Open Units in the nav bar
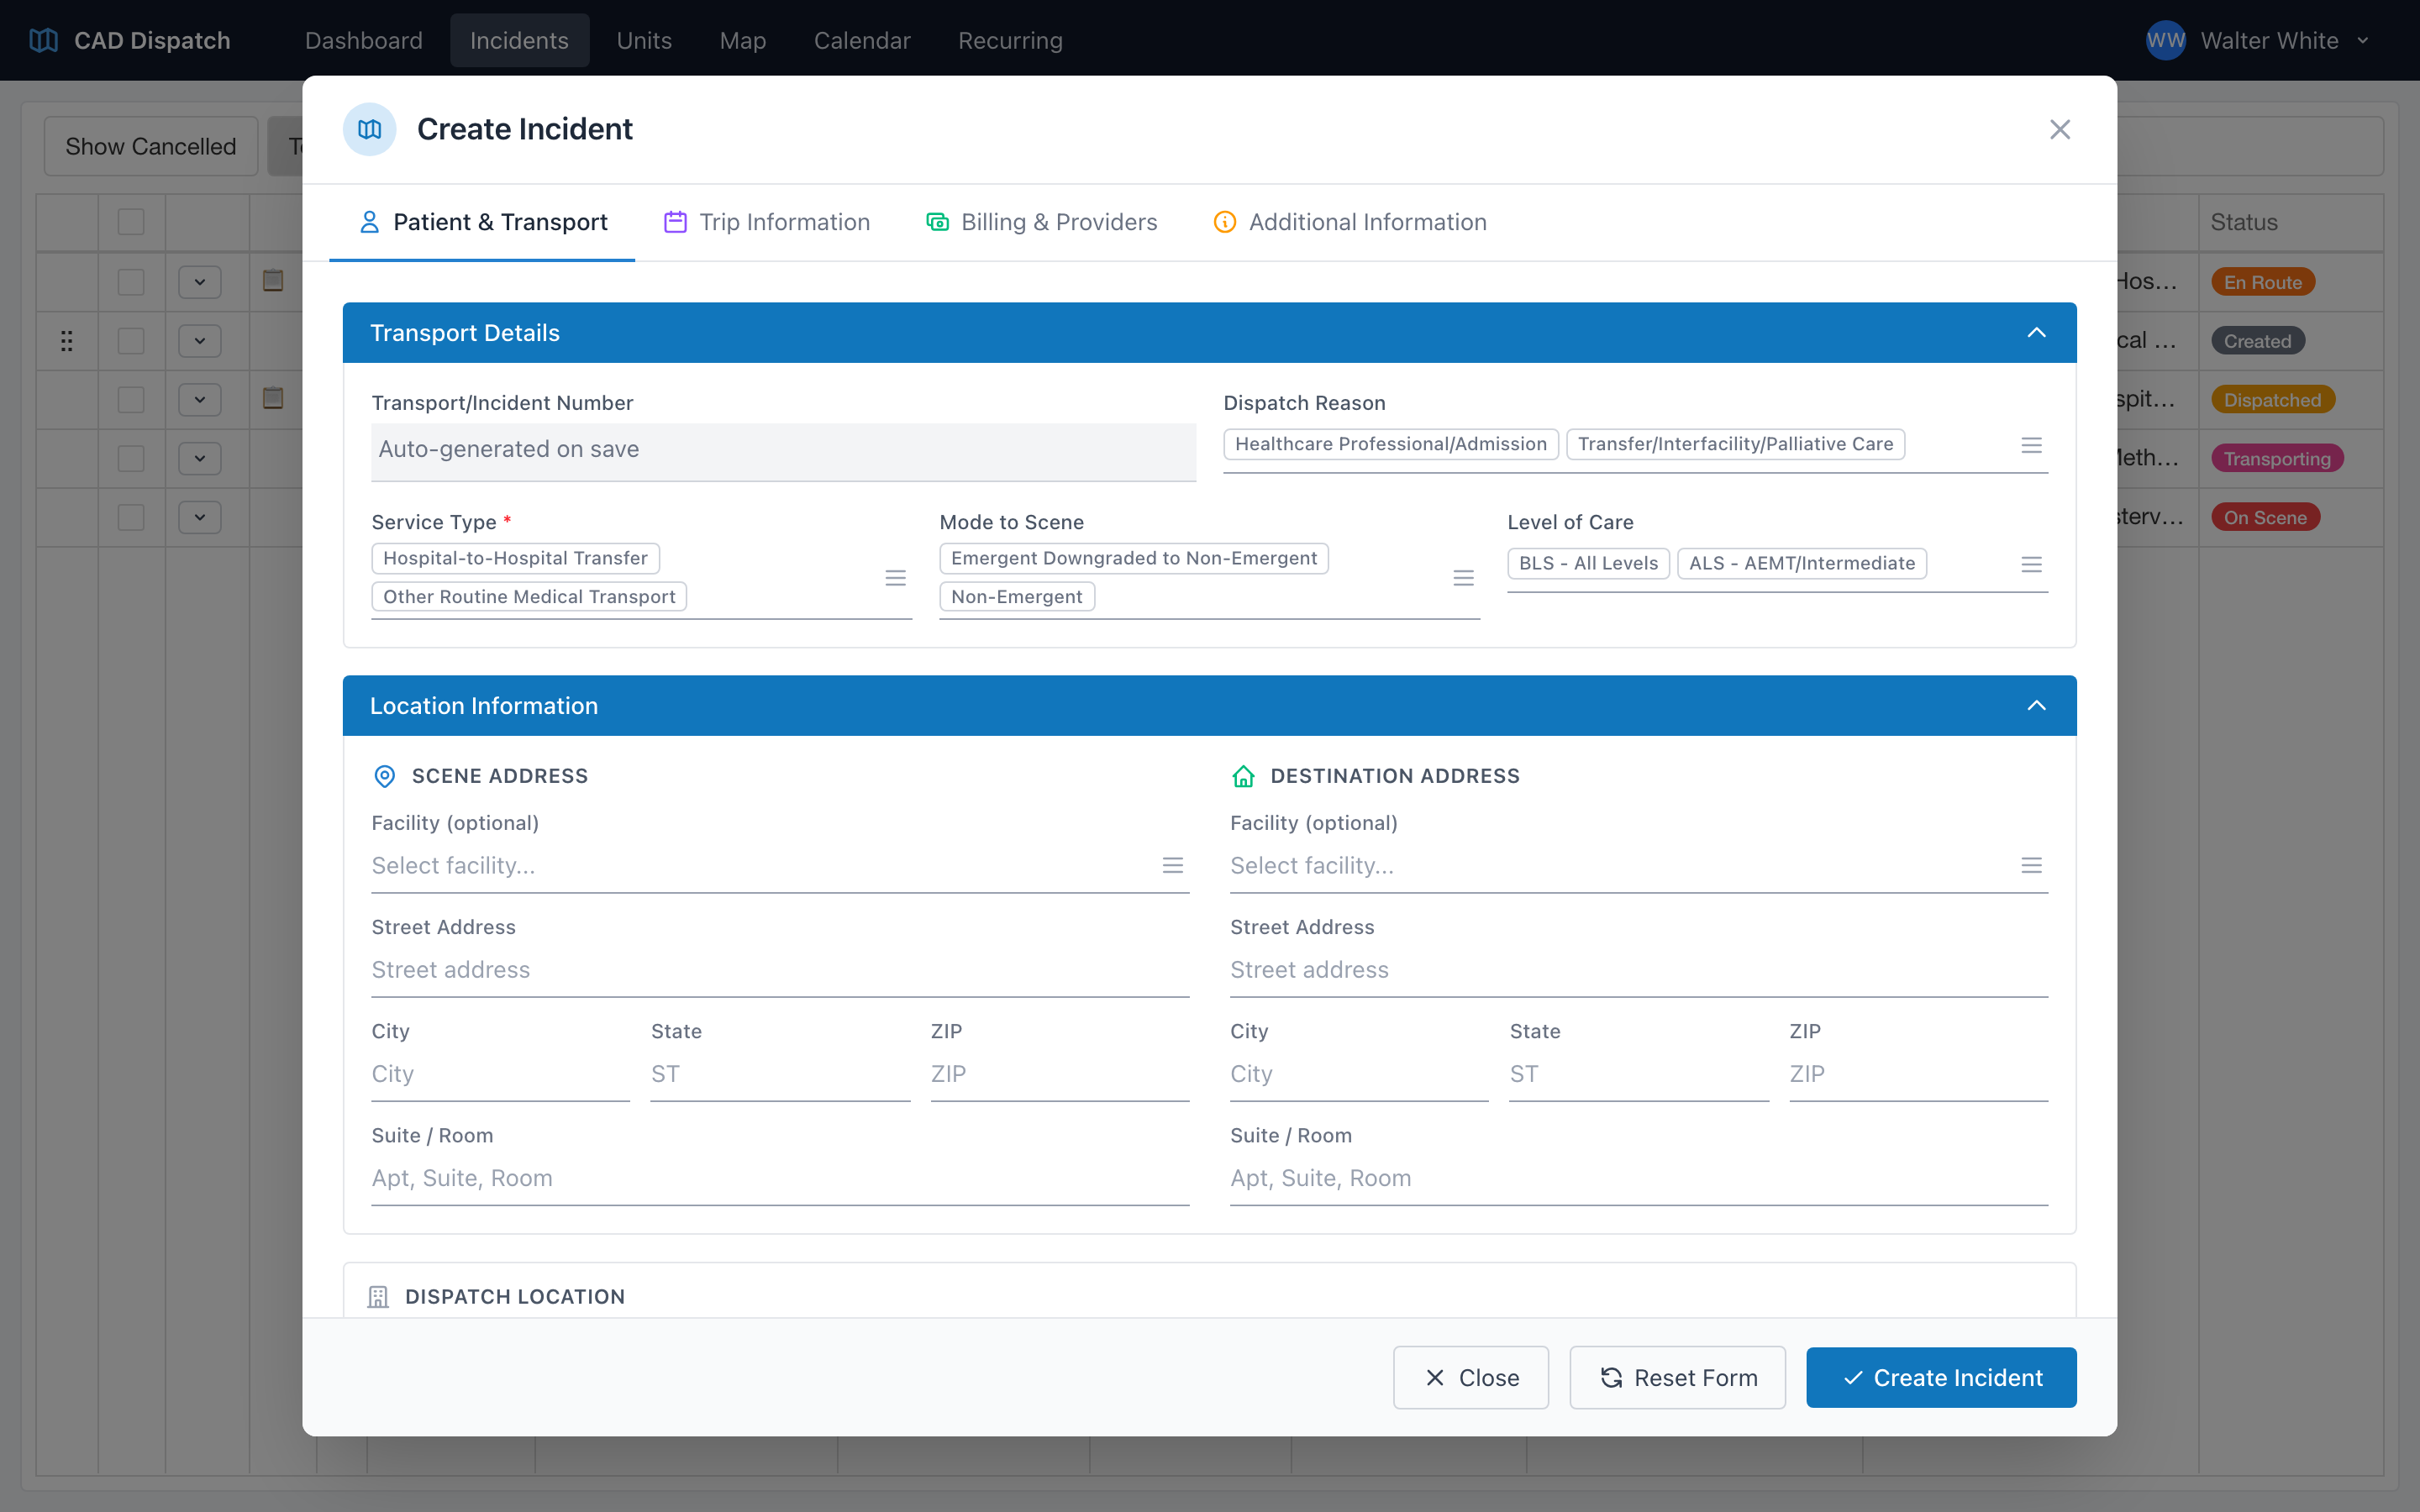This screenshot has width=2420, height=1512. 644,40
